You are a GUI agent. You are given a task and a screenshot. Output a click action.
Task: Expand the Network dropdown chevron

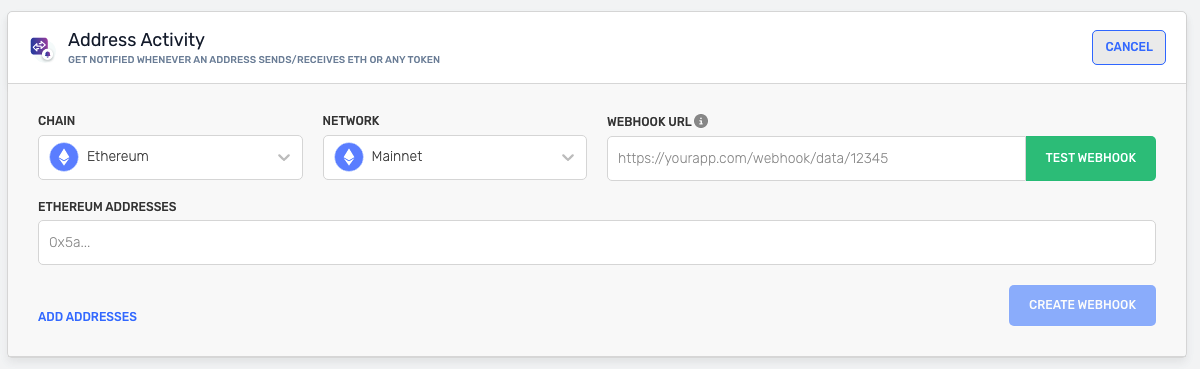[x=567, y=158]
